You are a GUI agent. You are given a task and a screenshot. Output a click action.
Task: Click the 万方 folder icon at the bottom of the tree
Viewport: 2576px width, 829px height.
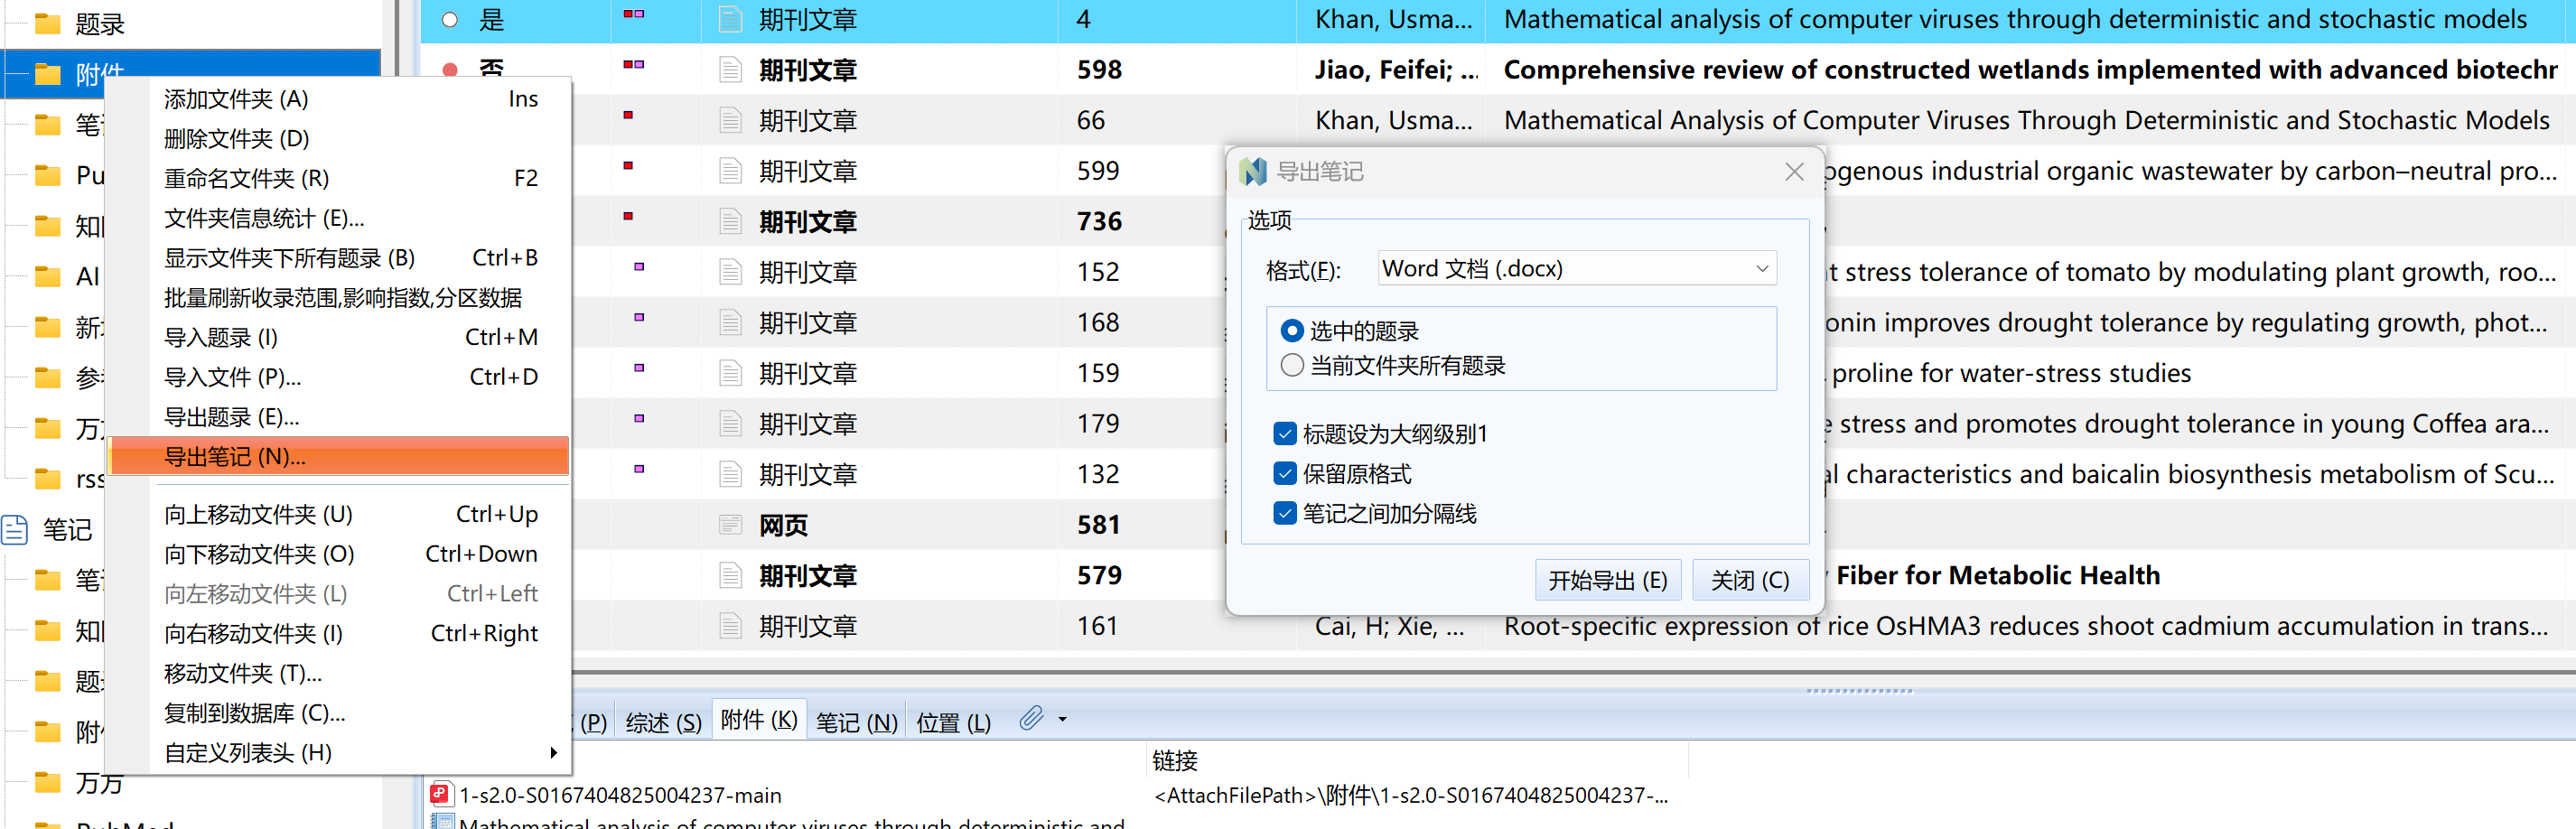pos(47,782)
